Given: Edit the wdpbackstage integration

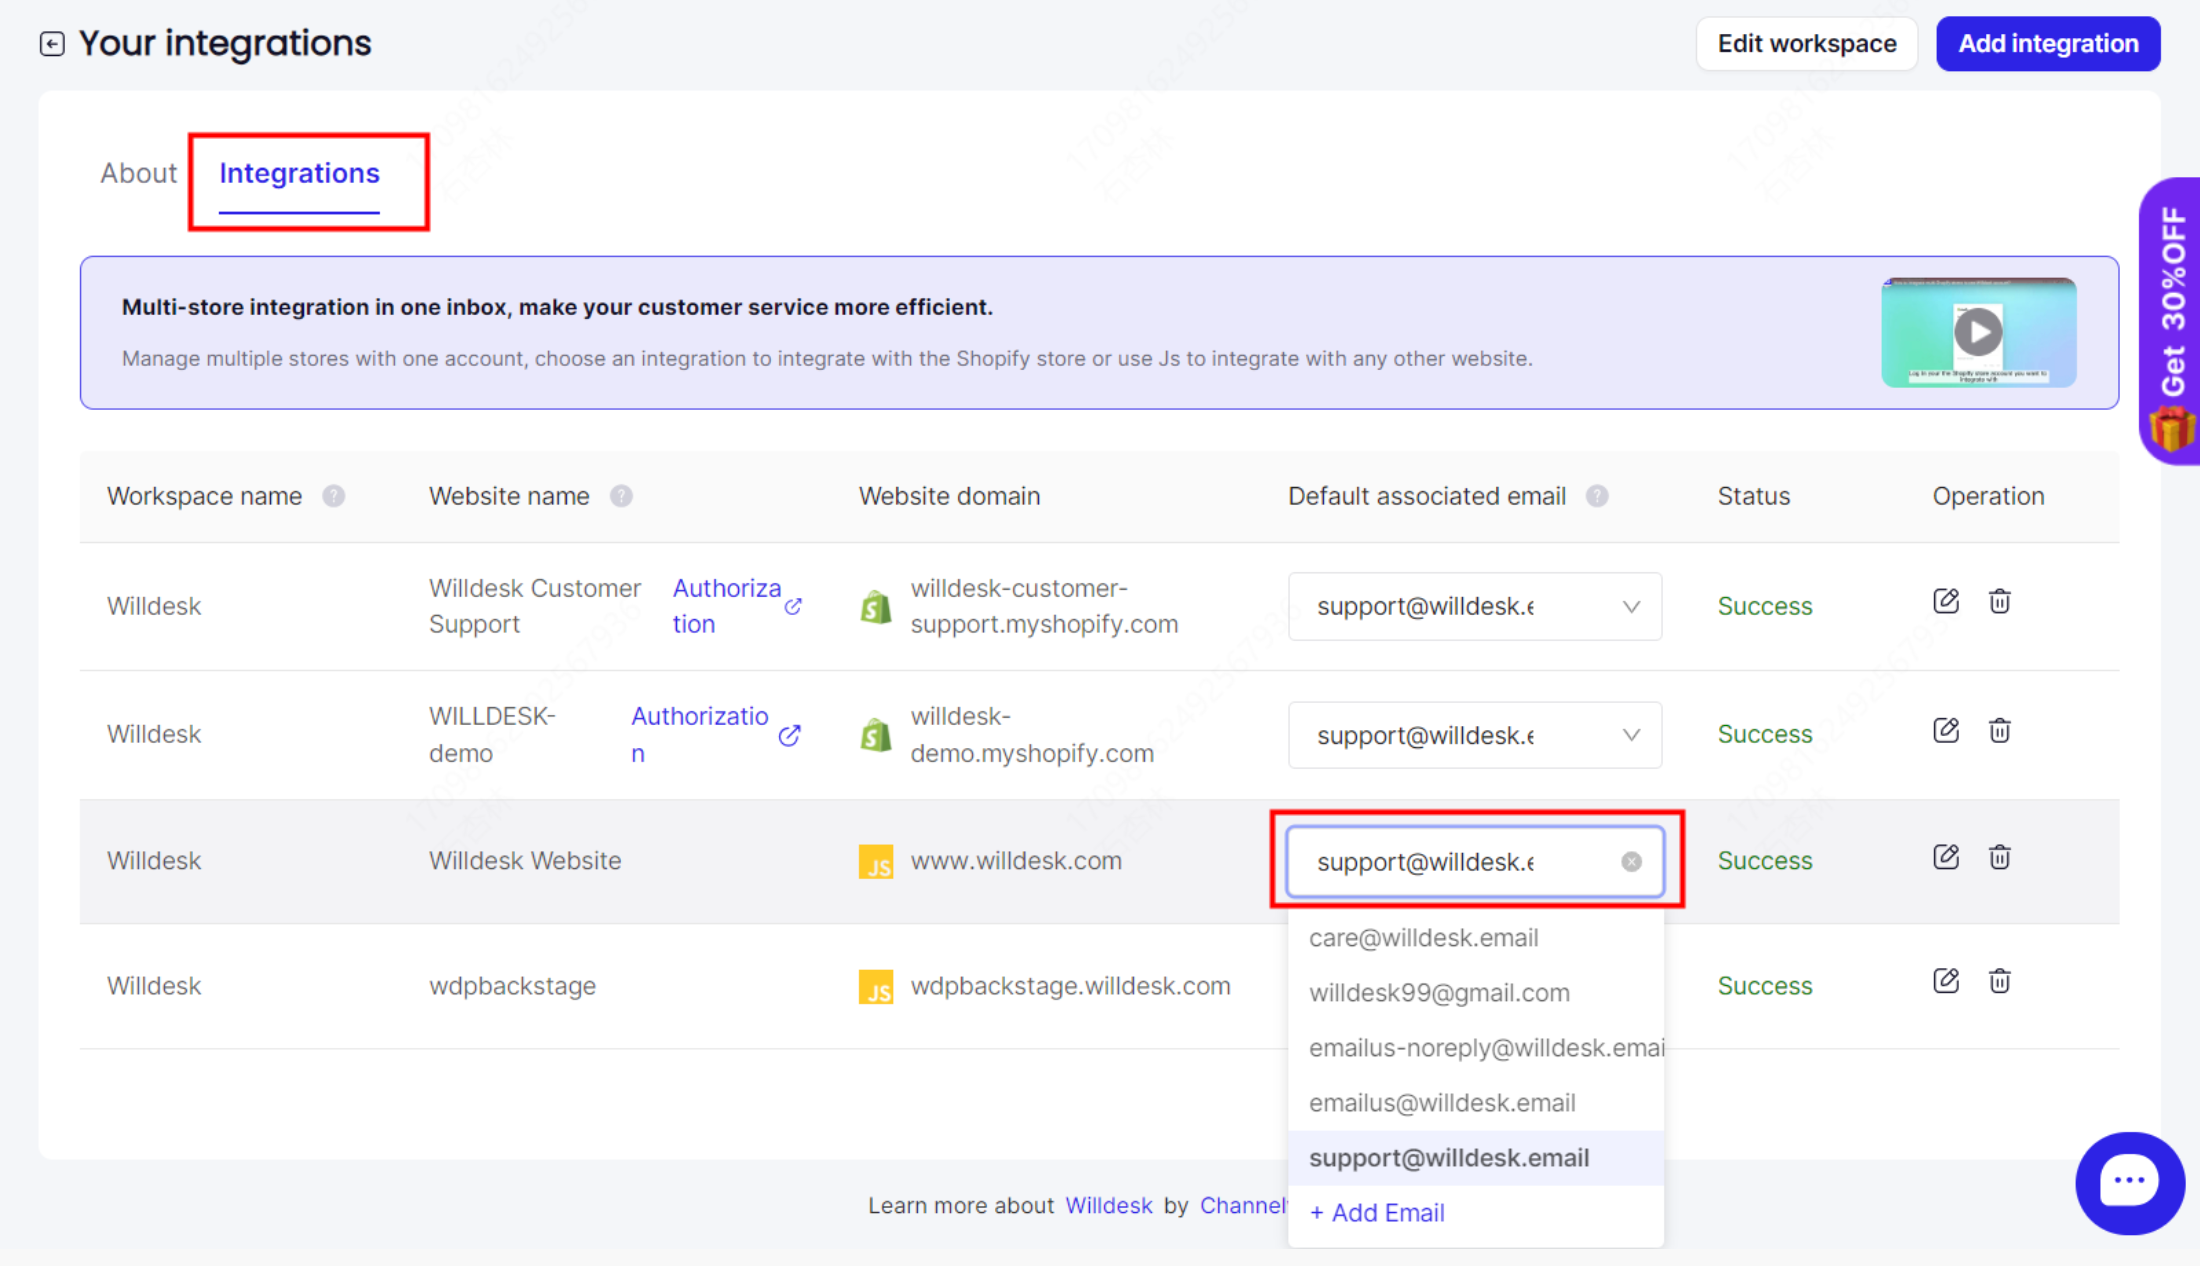Looking at the screenshot, I should pos(1946,981).
